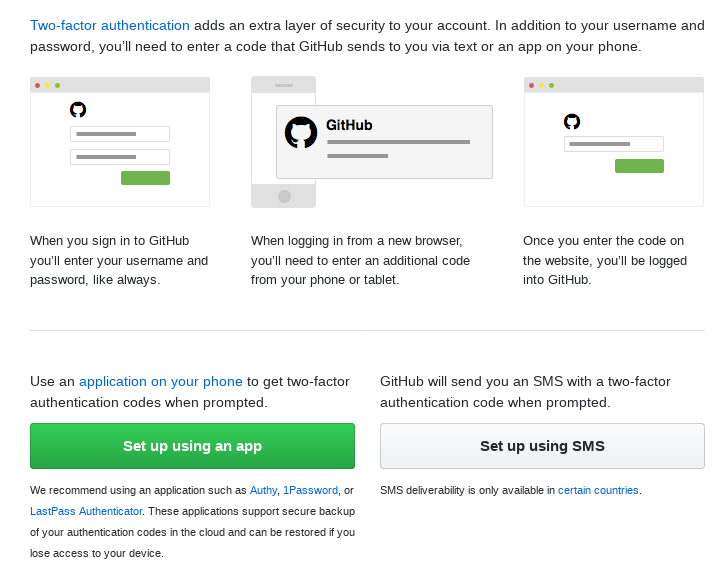The image size is (727, 581).
Task: Open the application on your phone link
Action: coord(160,382)
